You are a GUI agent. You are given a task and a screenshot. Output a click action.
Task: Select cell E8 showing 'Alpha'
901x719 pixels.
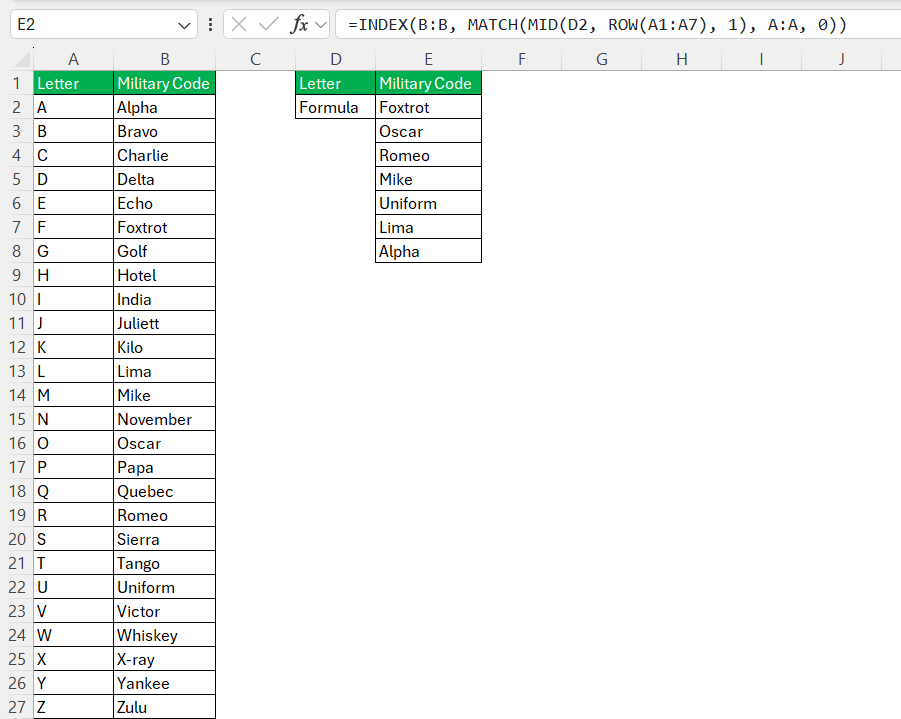(429, 251)
